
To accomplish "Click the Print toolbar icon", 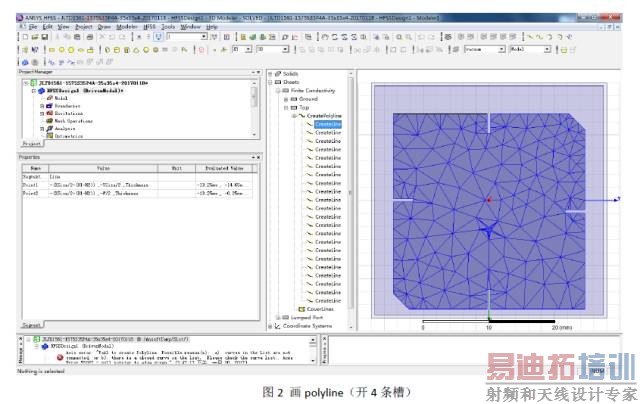I will point(90,37).
